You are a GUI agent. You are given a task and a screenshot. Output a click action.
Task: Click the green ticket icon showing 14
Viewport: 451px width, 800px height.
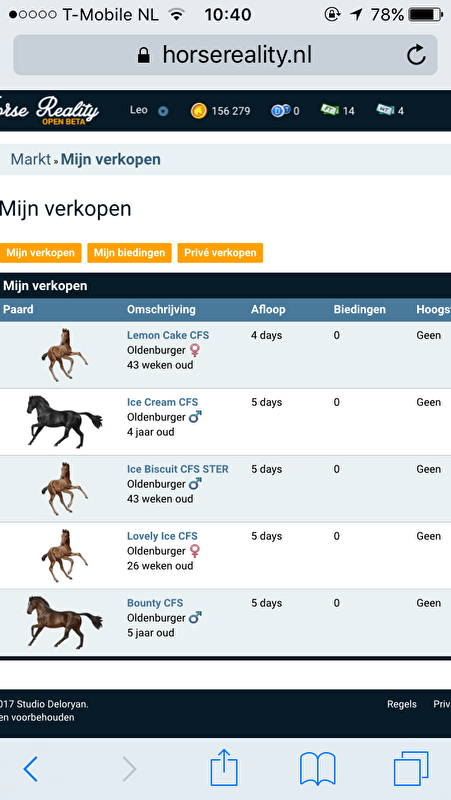(x=330, y=110)
